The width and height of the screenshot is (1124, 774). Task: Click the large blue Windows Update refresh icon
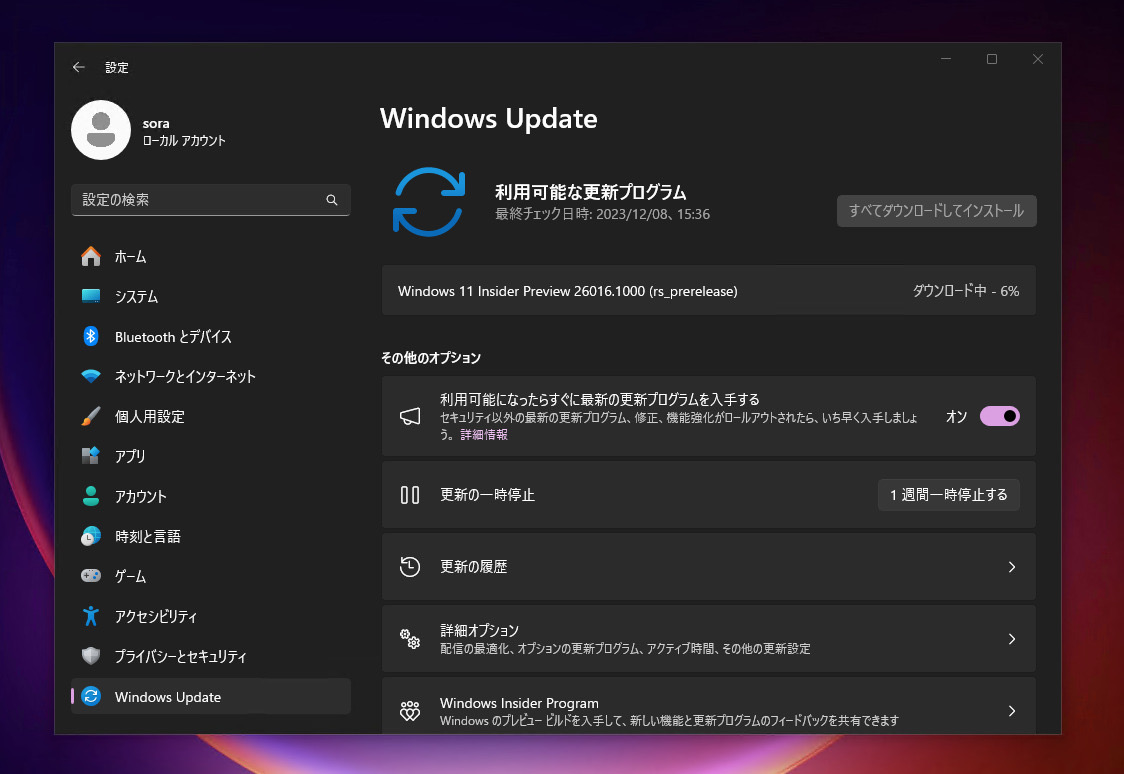(429, 201)
